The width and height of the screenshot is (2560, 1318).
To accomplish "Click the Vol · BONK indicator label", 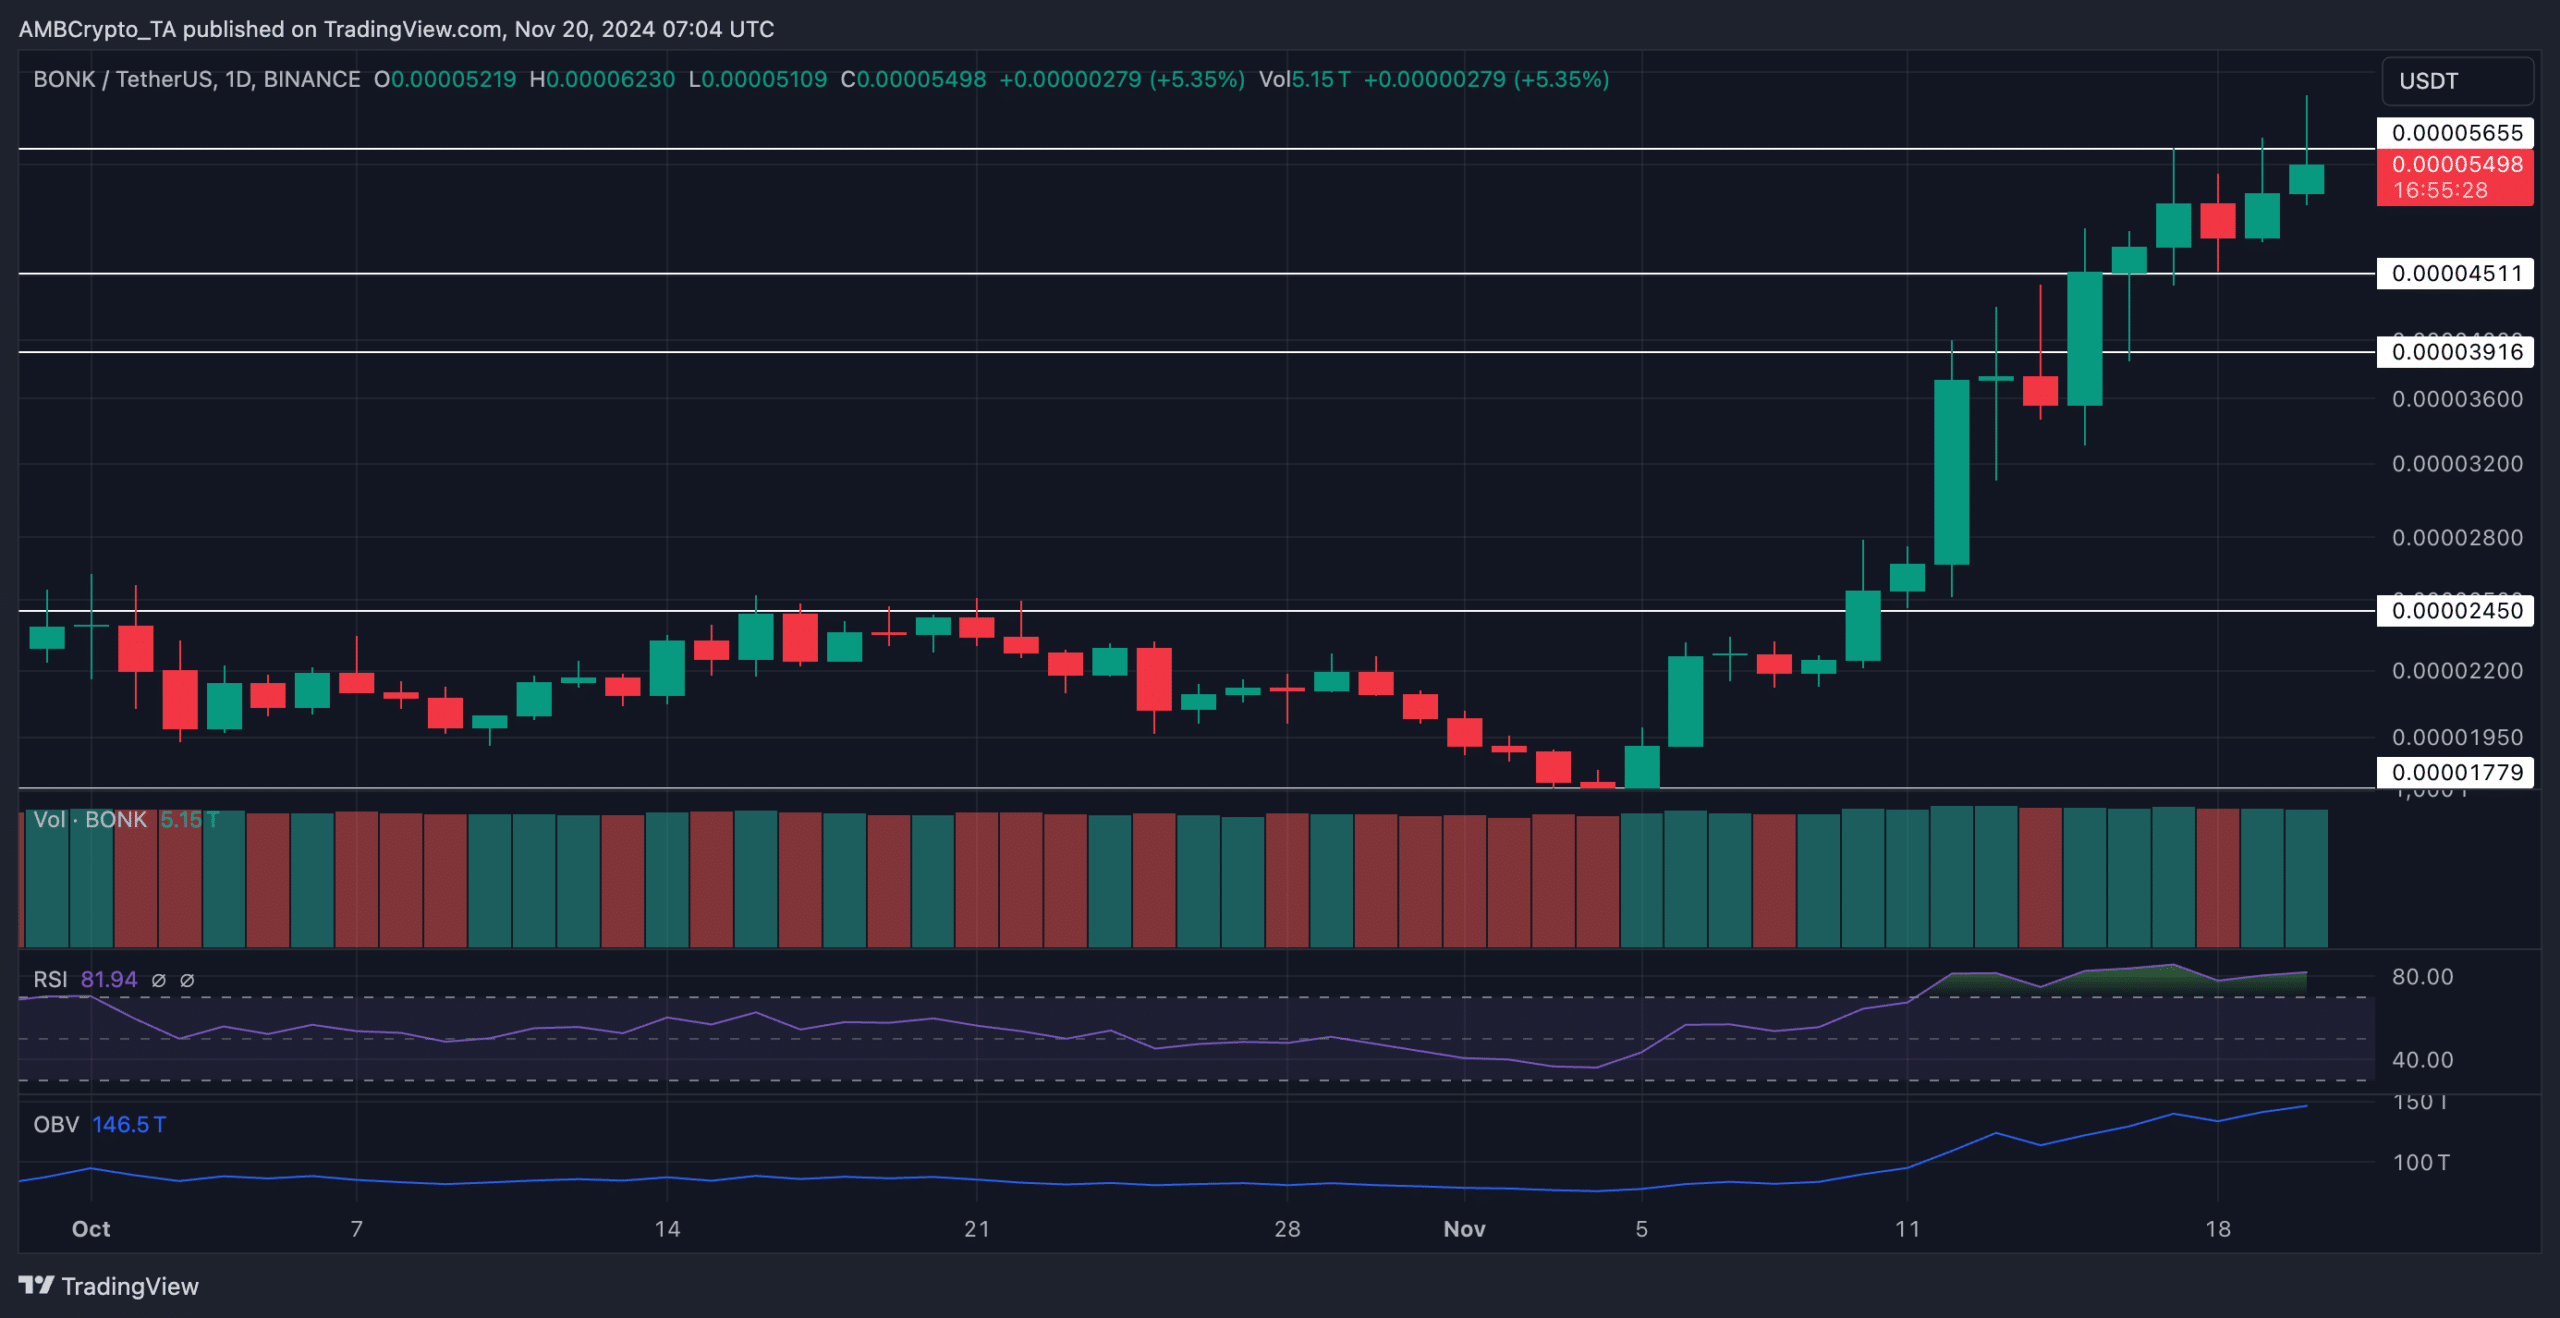I will click(x=90, y=820).
